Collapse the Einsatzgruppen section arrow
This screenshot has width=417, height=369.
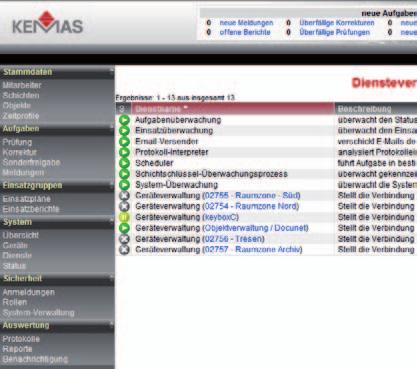tap(111, 184)
